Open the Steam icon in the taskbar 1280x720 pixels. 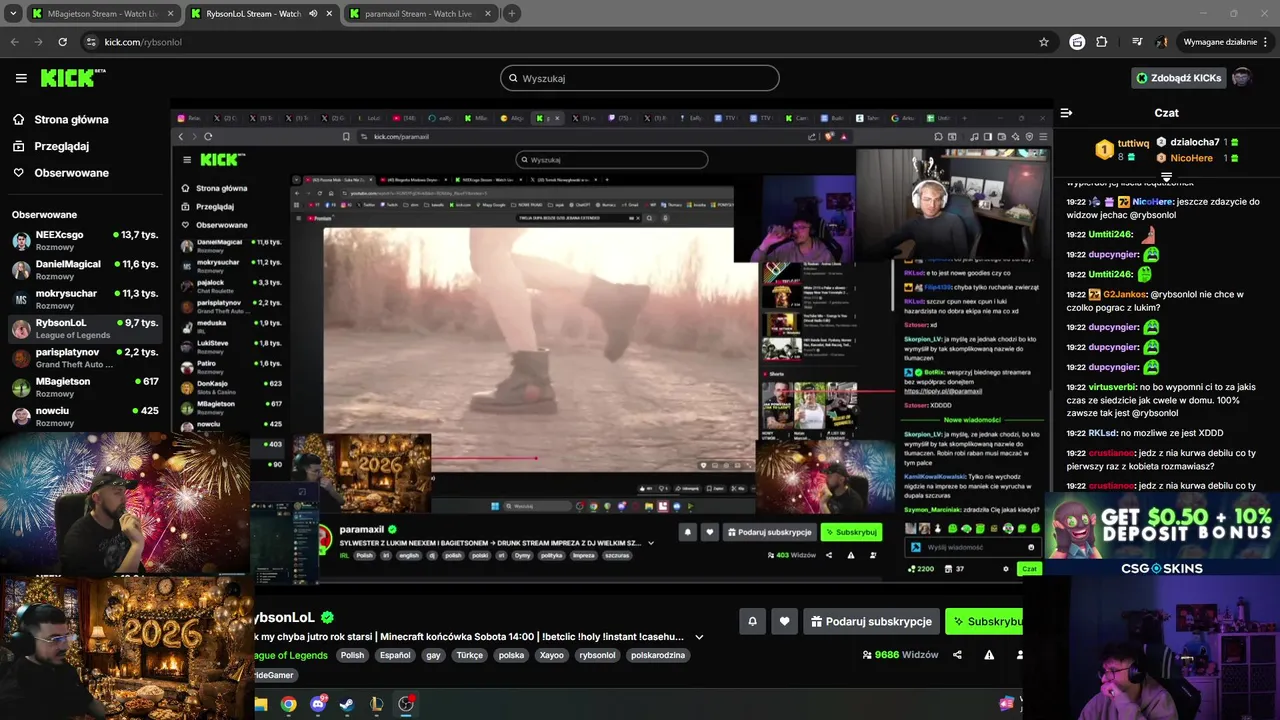pyautogui.click(x=346, y=704)
